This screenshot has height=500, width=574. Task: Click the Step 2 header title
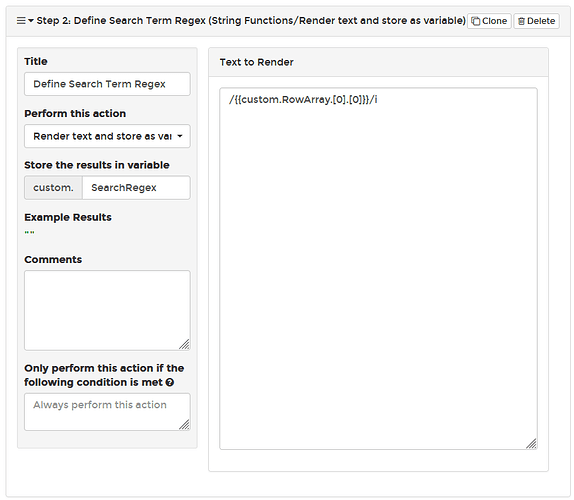(x=251, y=20)
